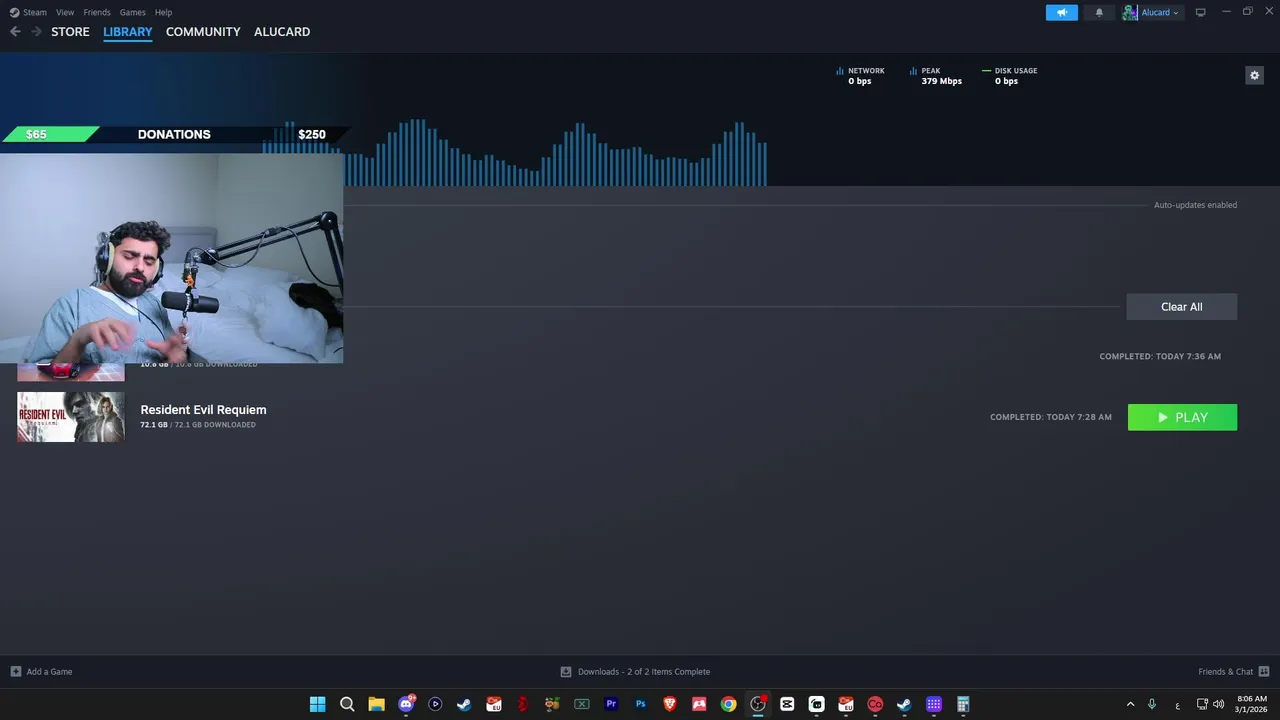
Task: Launch Adobe Premiere Pro from taskbar
Action: point(611,704)
